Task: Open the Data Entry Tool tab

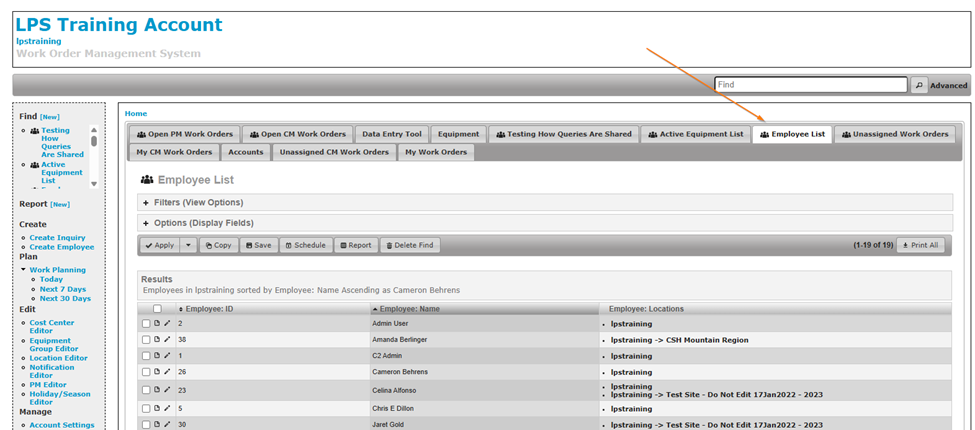Action: coord(392,134)
